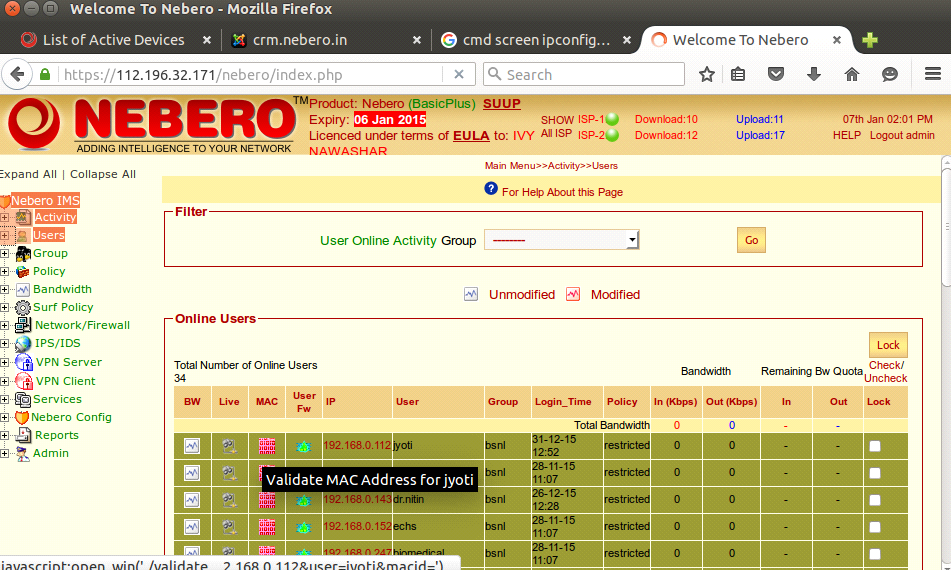Screen dimensions: 951x570
Task: Click the Modified graph legend icon
Action: point(573,294)
